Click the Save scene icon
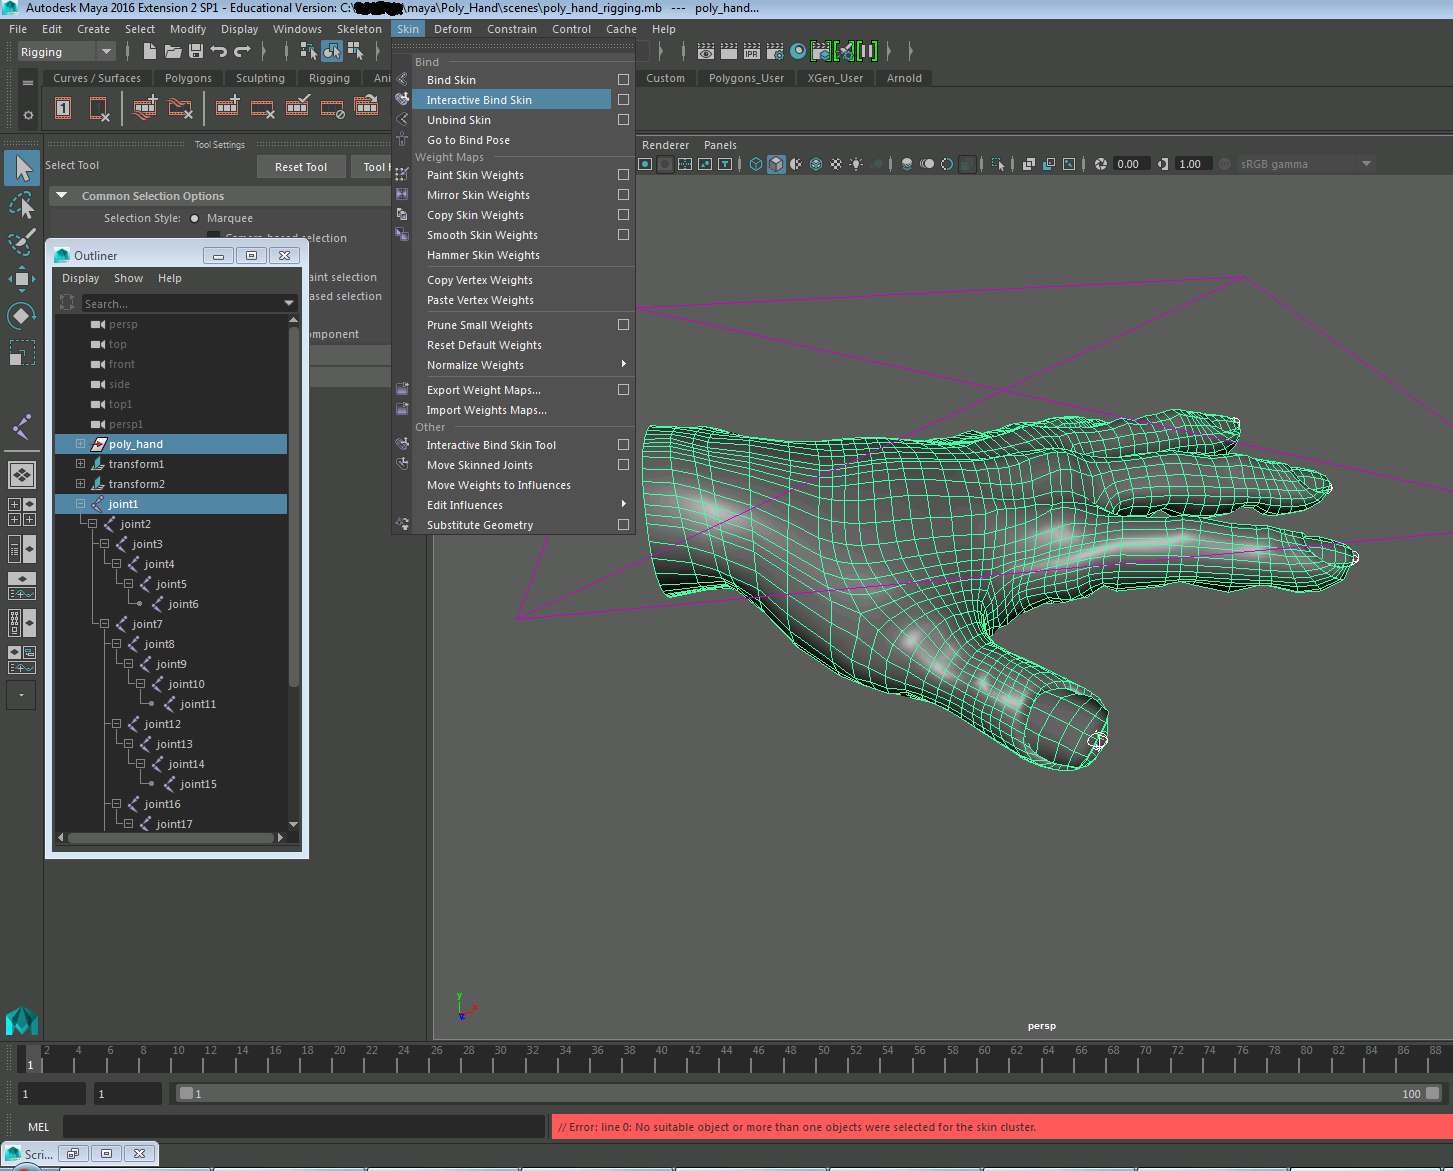The width and height of the screenshot is (1453, 1171). pos(196,51)
